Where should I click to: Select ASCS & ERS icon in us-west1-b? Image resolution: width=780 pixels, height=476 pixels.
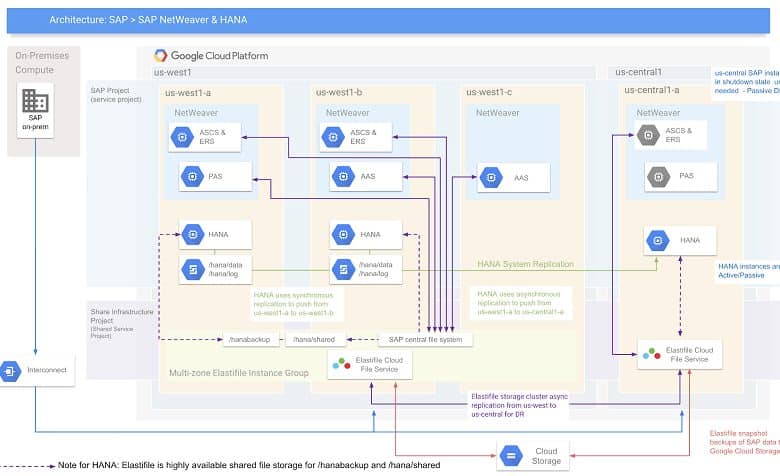(x=333, y=137)
